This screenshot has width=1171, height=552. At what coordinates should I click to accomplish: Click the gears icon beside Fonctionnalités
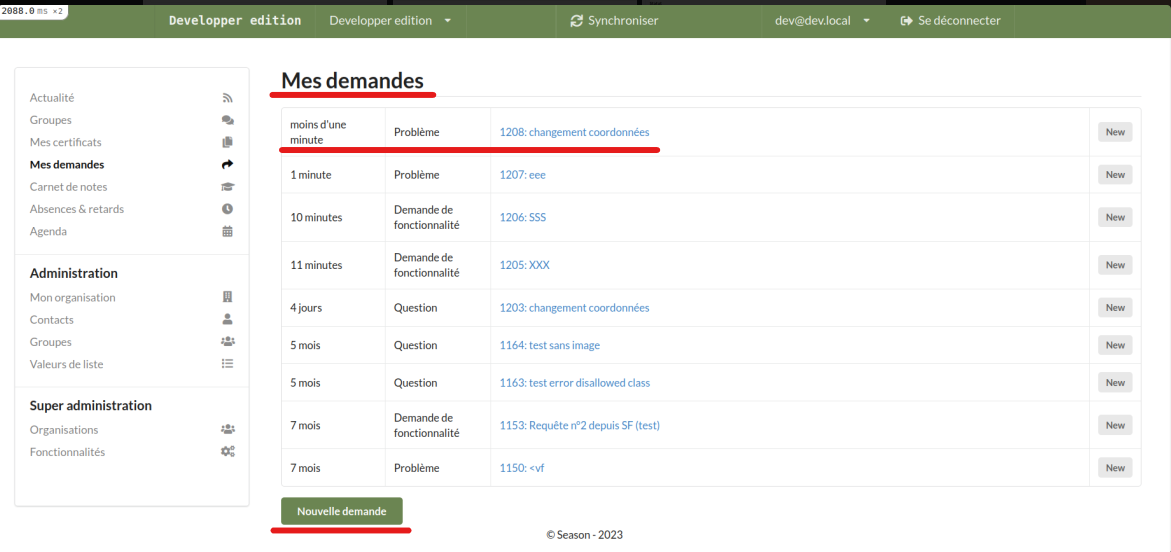click(227, 452)
